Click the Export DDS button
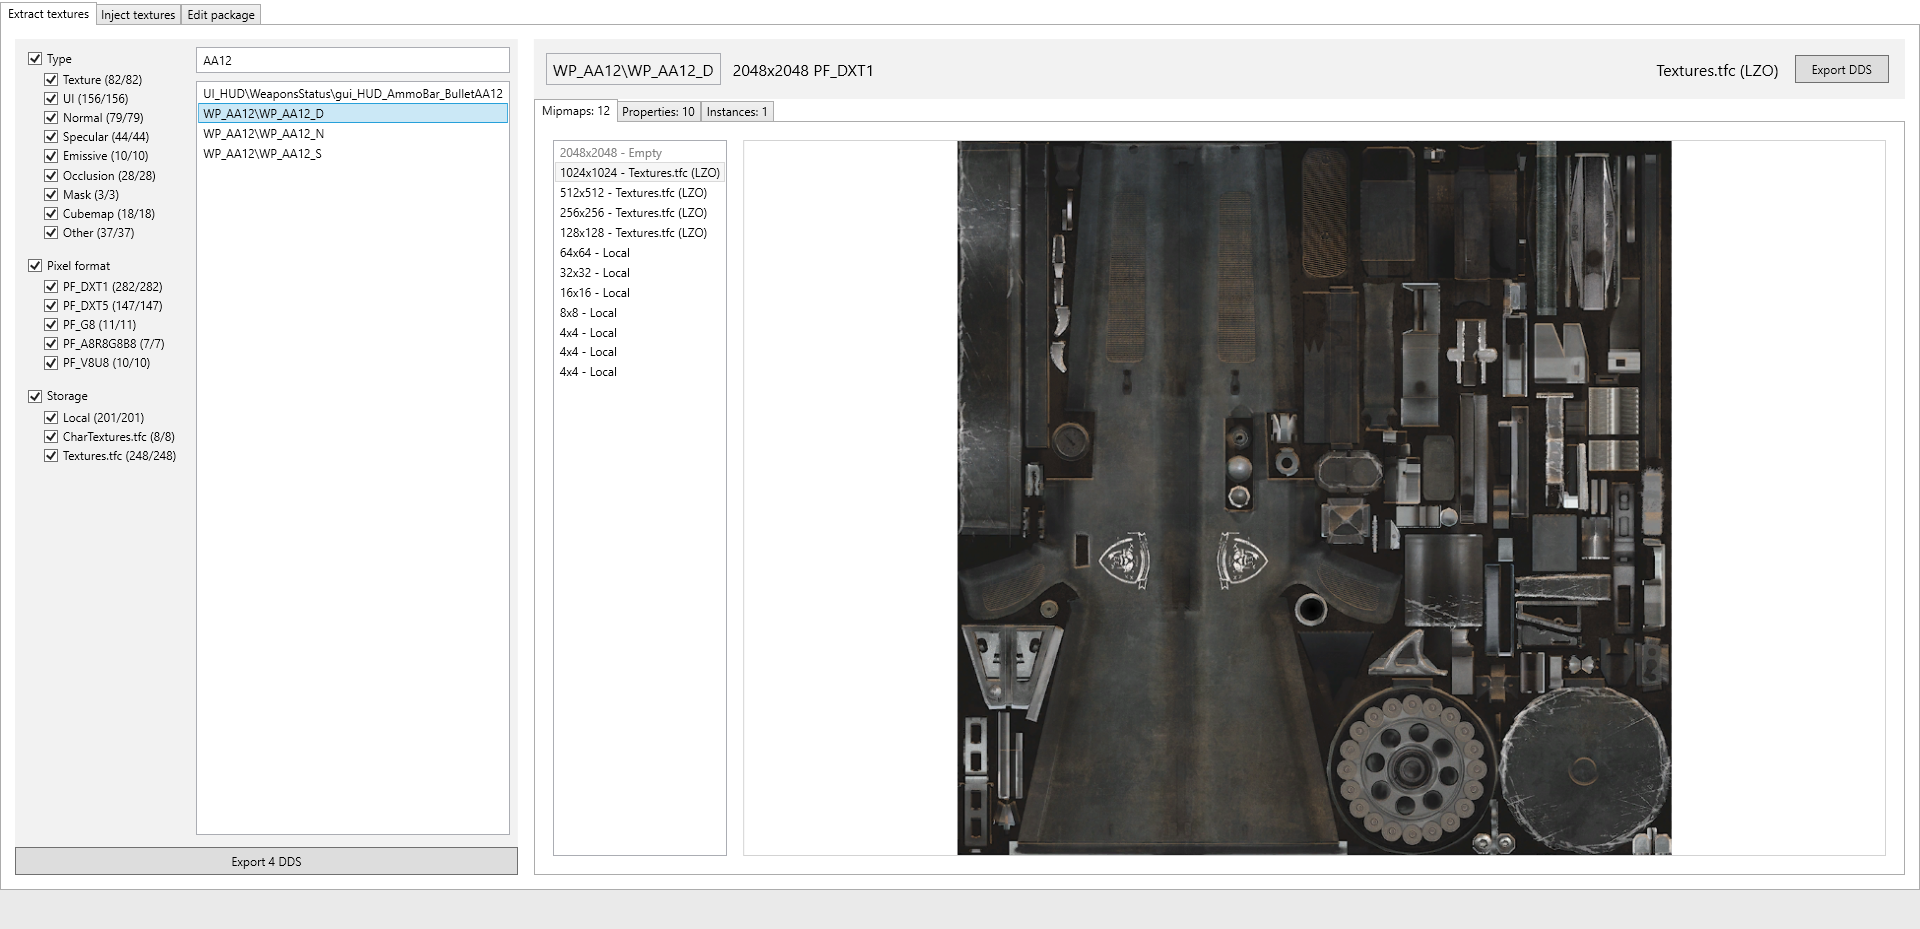The height and width of the screenshot is (929, 1920). tap(1841, 70)
